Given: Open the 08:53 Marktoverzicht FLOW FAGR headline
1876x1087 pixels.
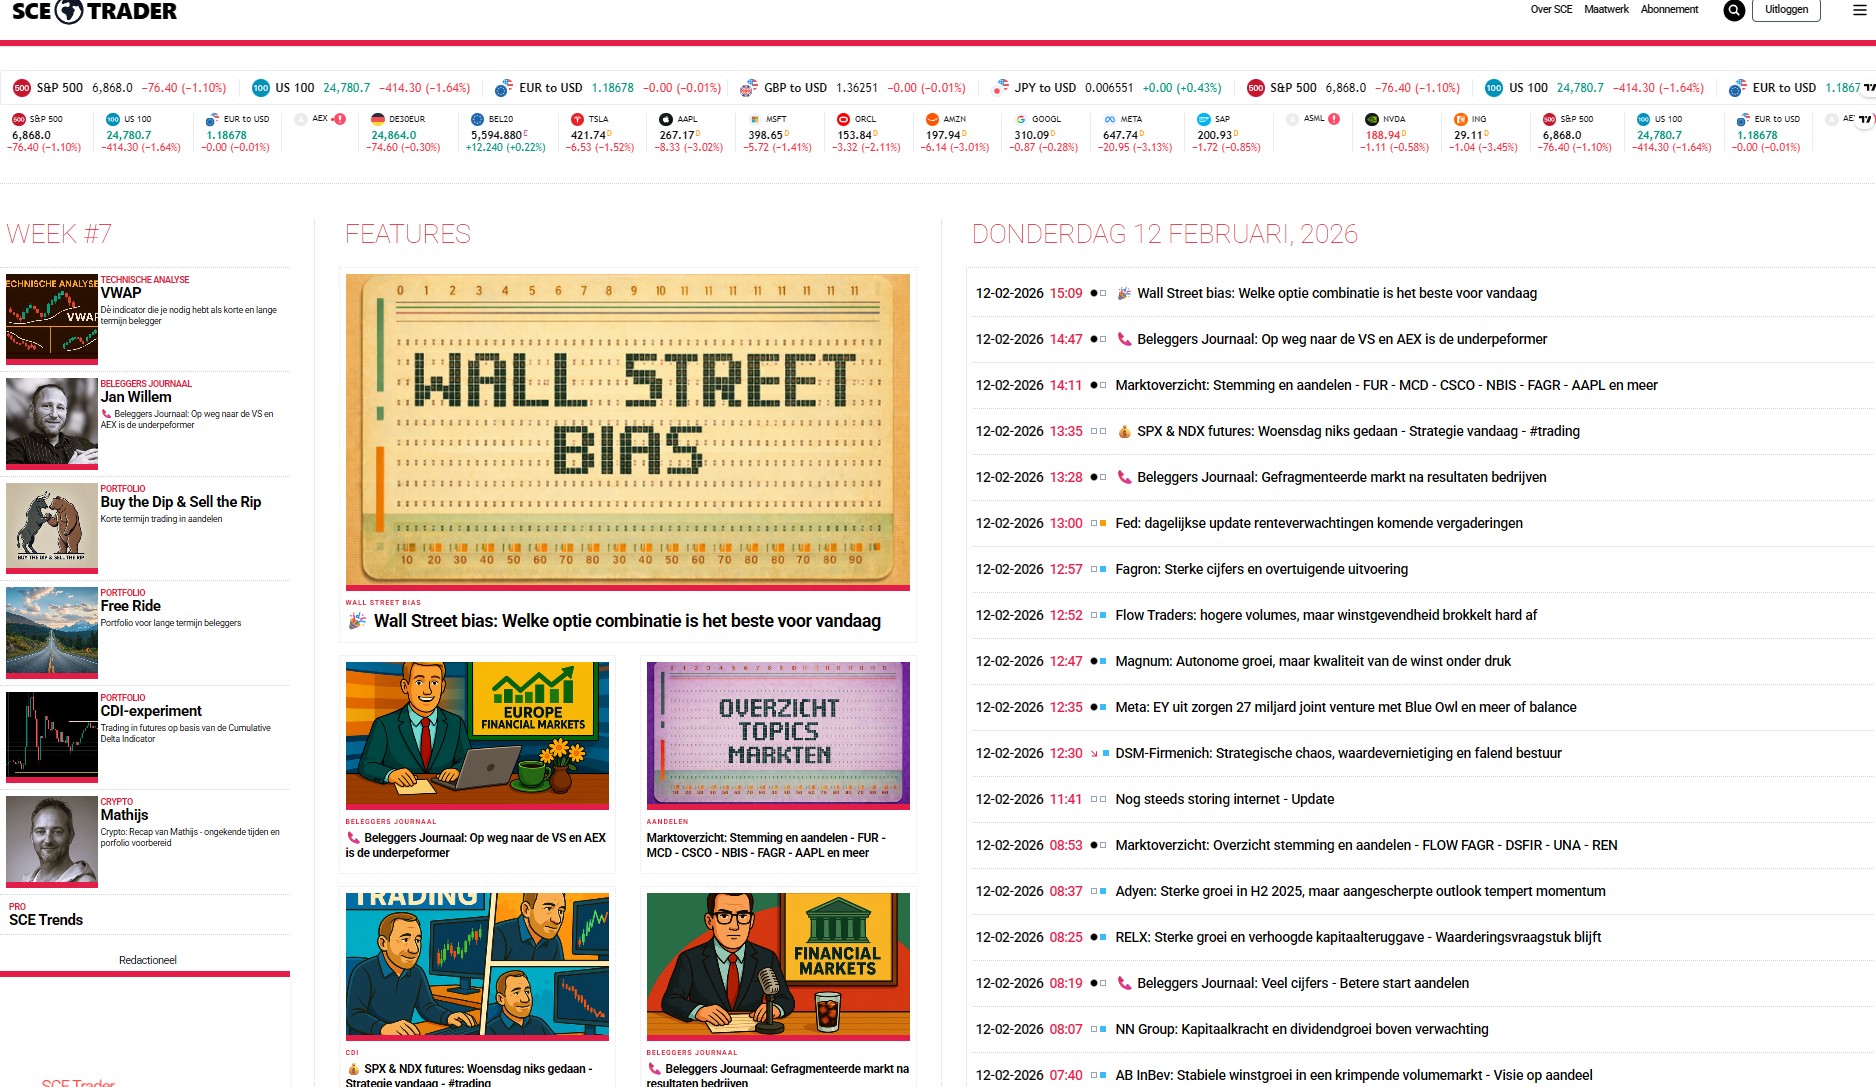Looking at the screenshot, I should pyautogui.click(x=1366, y=845).
